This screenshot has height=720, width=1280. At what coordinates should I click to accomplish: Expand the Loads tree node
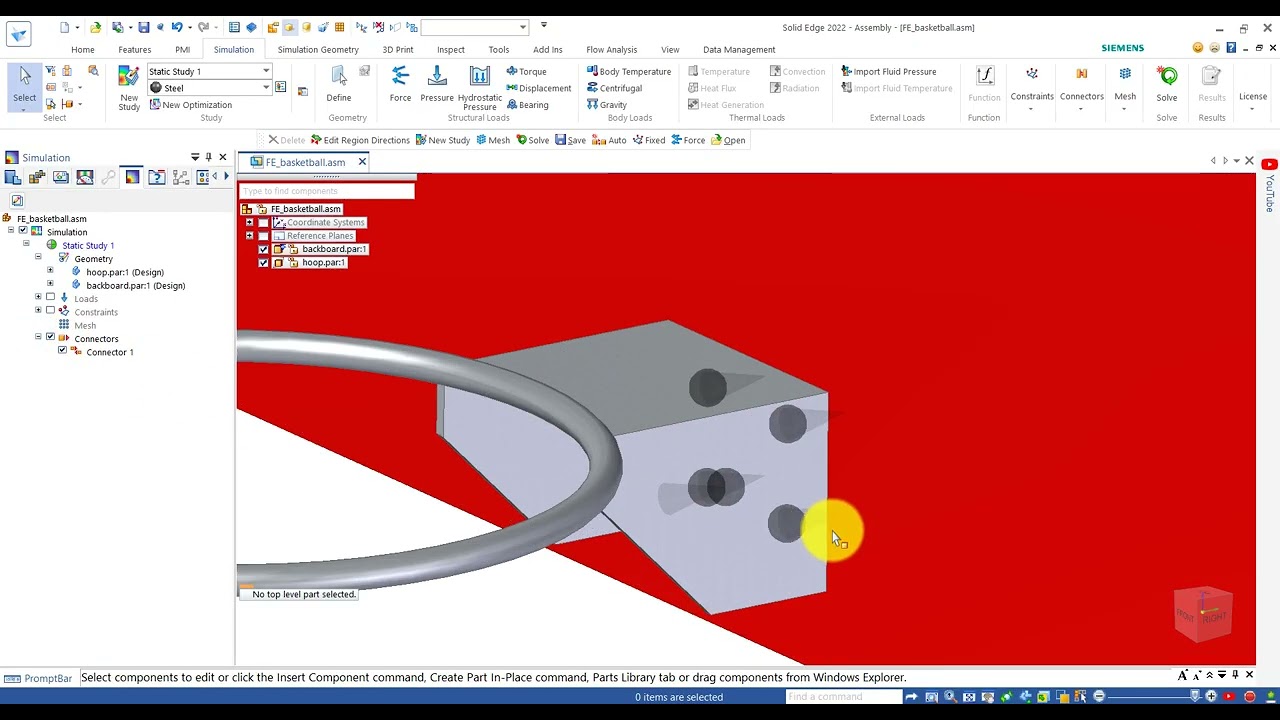point(38,297)
